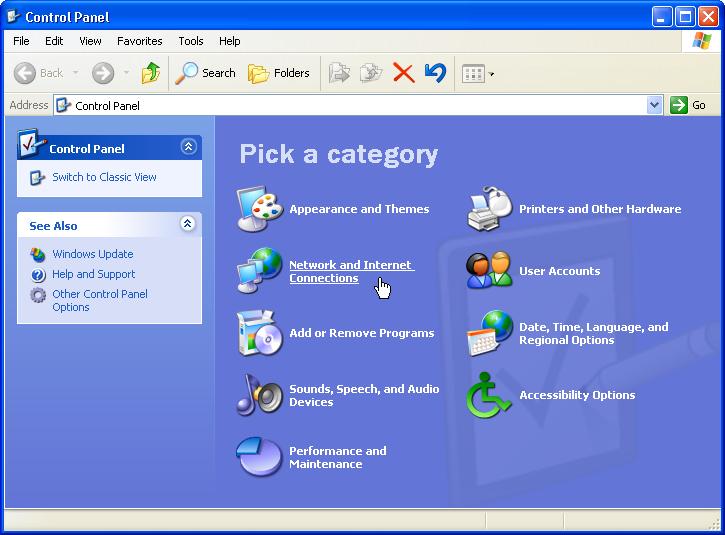Open the Performance and Maintenance pie chart icon
Screen dimensions: 725x535
point(259,456)
